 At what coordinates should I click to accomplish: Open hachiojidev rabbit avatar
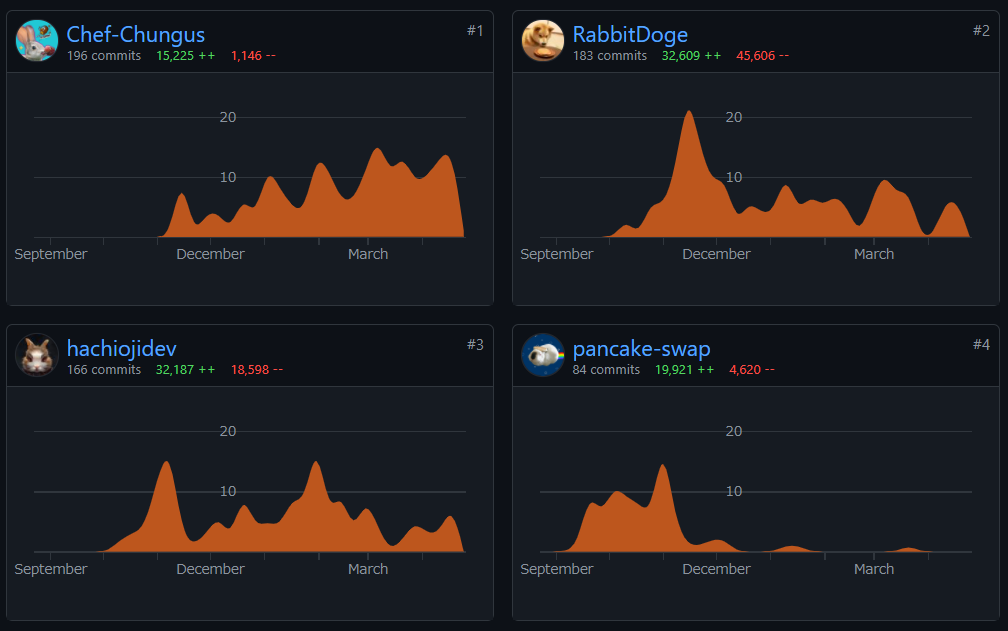37,355
